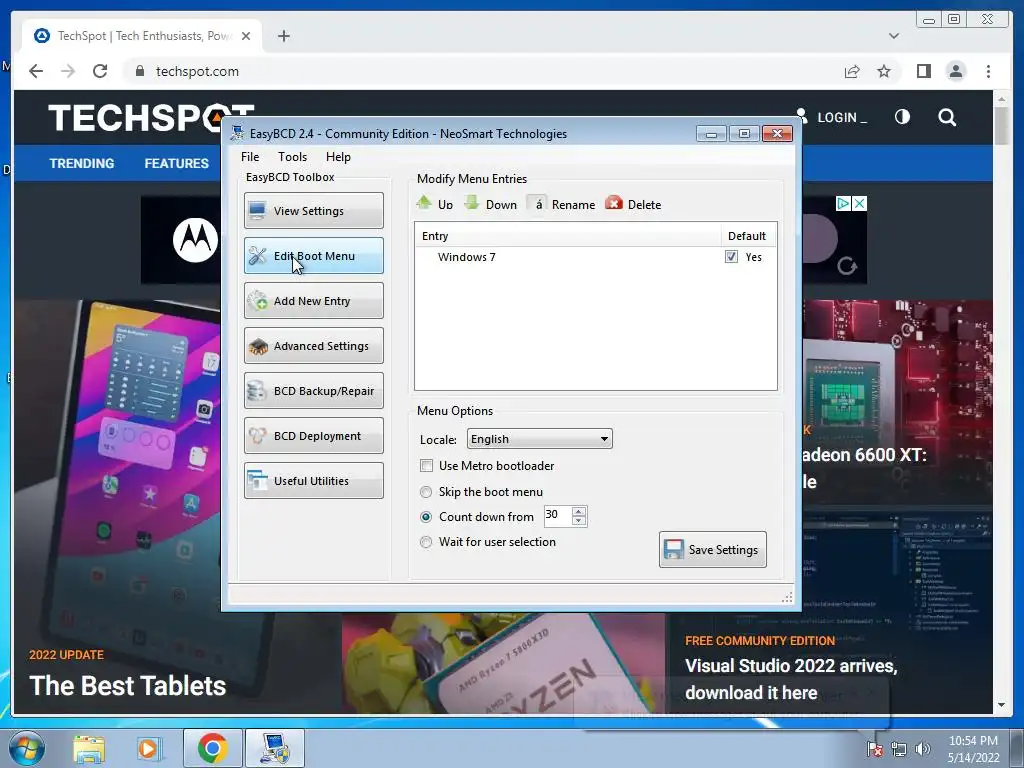Expand the Locale English dropdown
The image size is (1024, 768).
pos(539,439)
